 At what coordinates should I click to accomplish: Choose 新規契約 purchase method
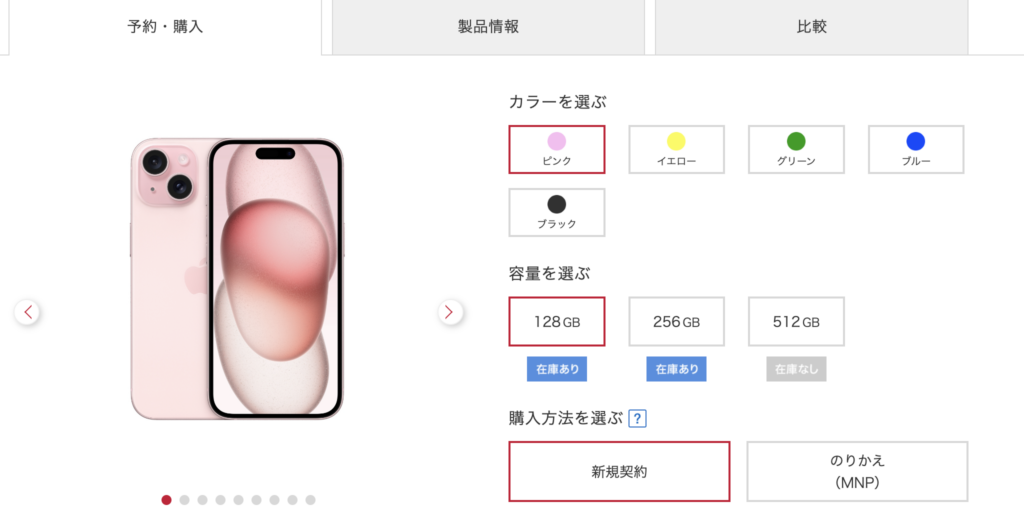tap(619, 471)
